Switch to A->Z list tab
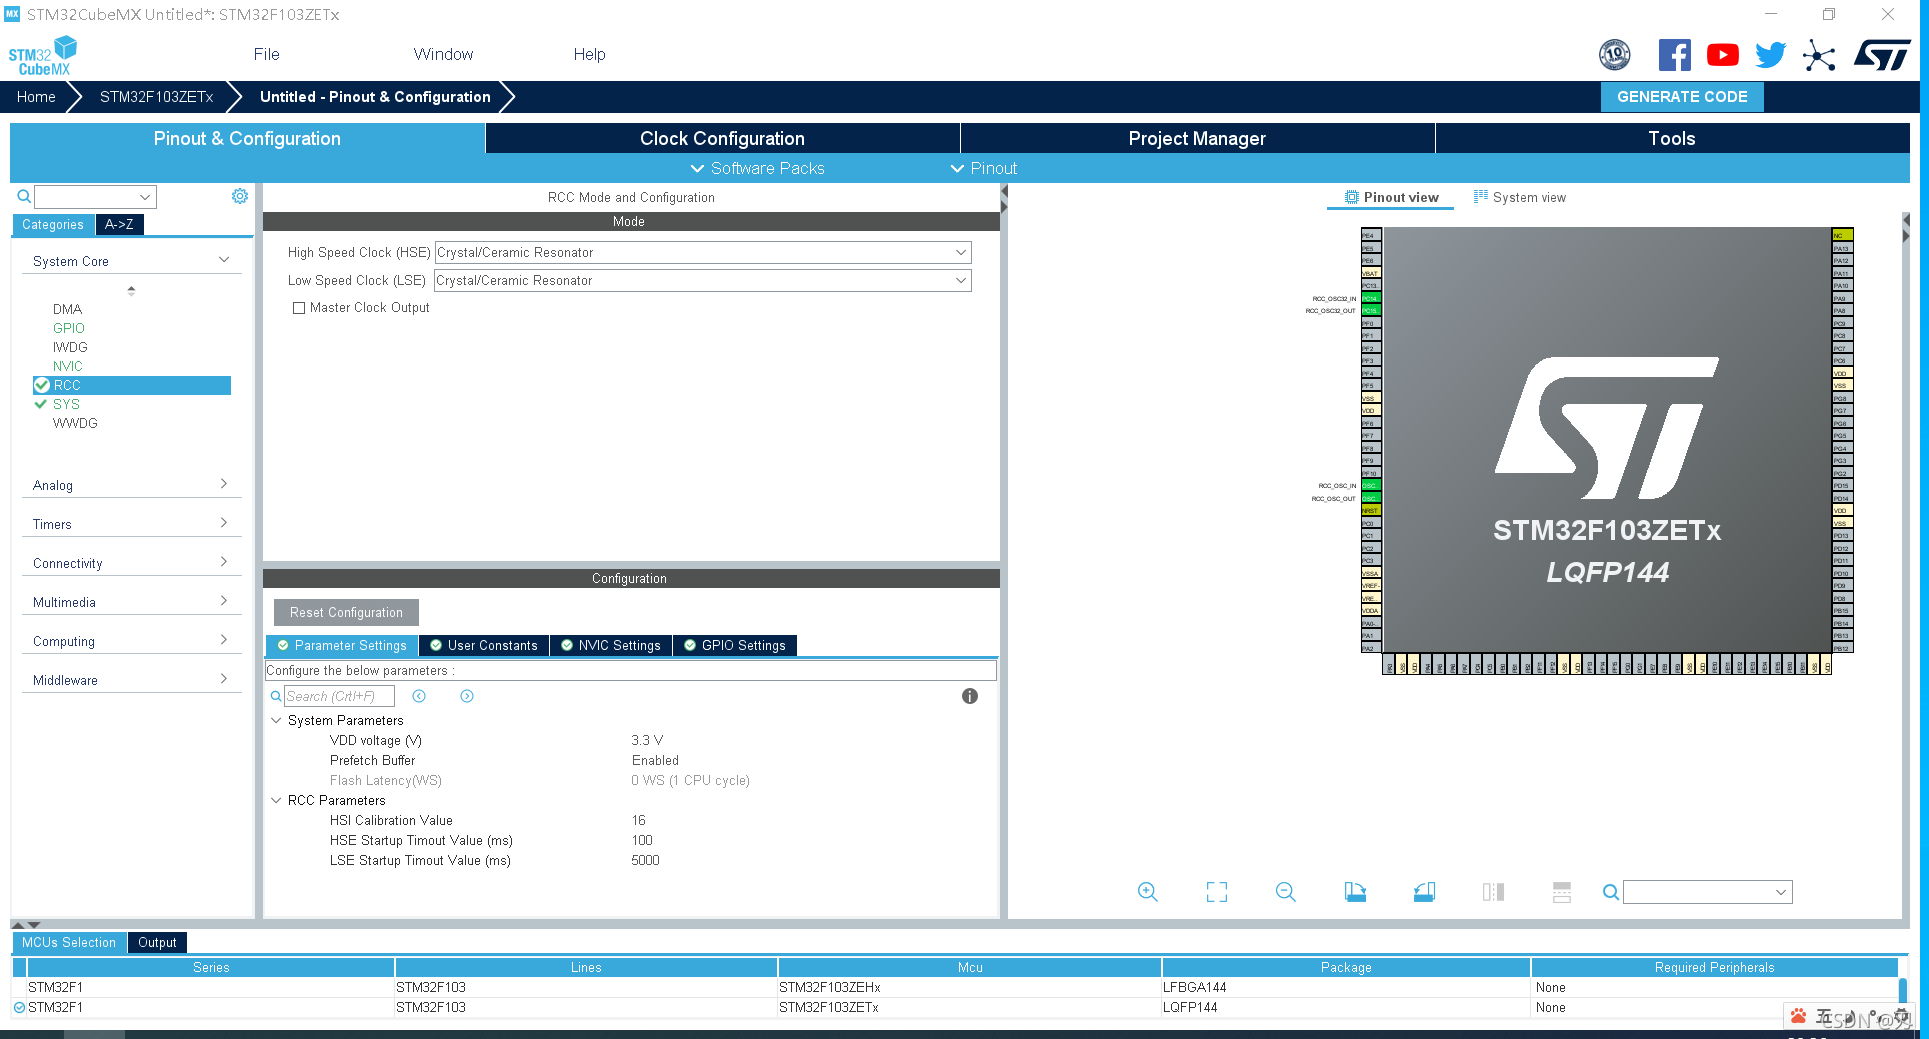 [x=119, y=224]
